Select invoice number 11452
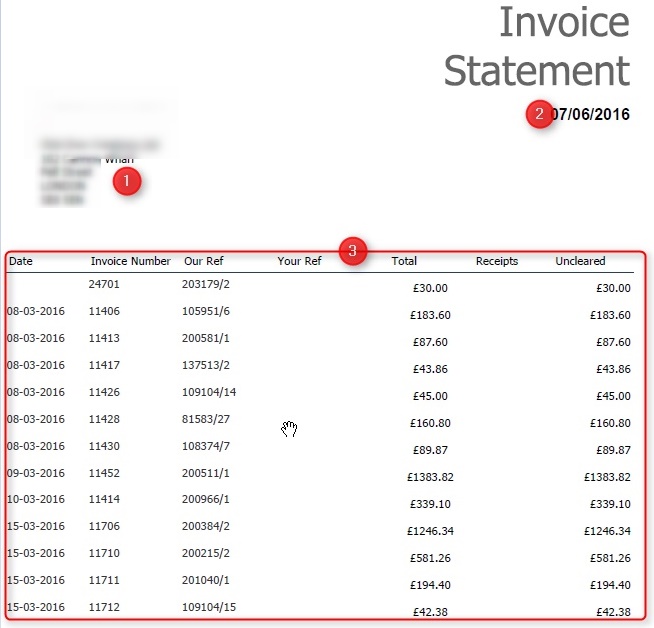The width and height of the screenshot is (654, 628). pyautogui.click(x=104, y=473)
